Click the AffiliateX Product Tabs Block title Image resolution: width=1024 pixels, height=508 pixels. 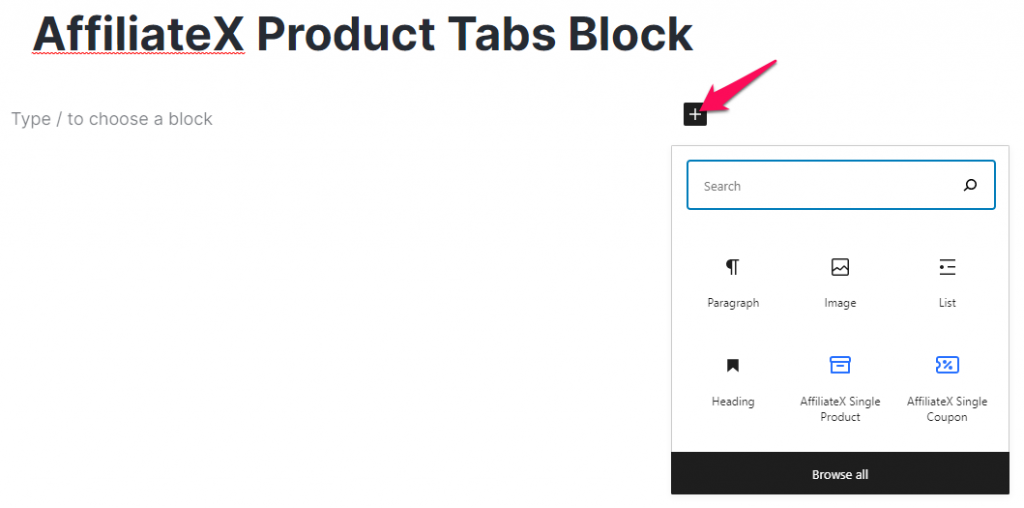(363, 33)
